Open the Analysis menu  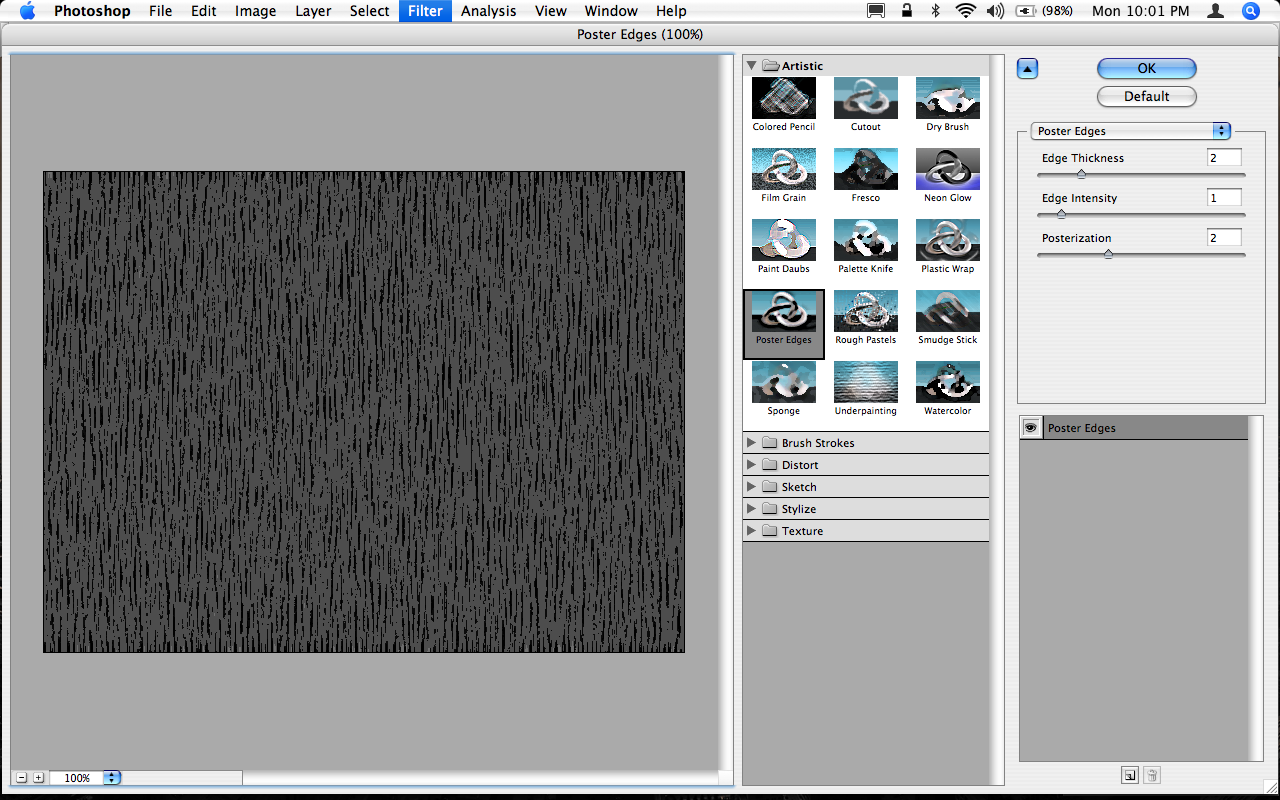click(489, 11)
